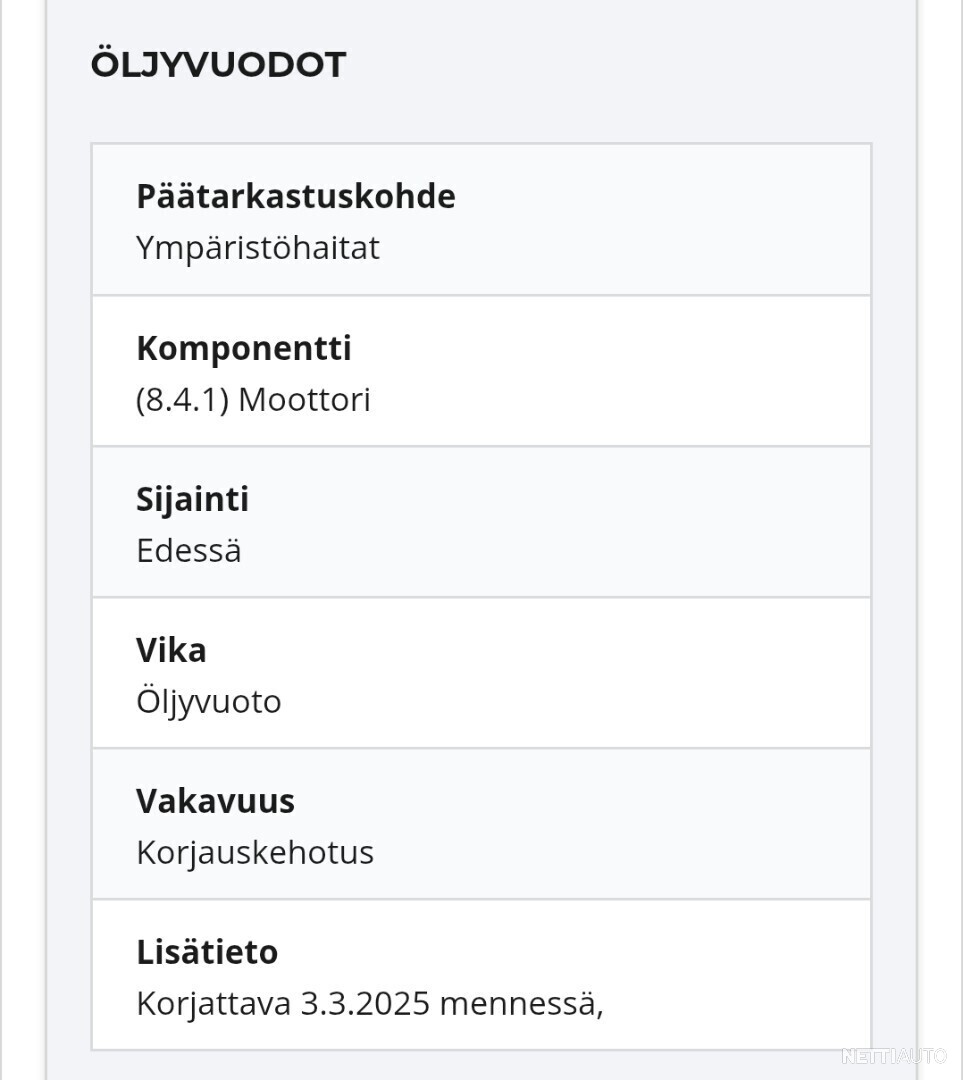963x1080 pixels.
Task: Click the Komponentti table row
Action: (x=482, y=371)
